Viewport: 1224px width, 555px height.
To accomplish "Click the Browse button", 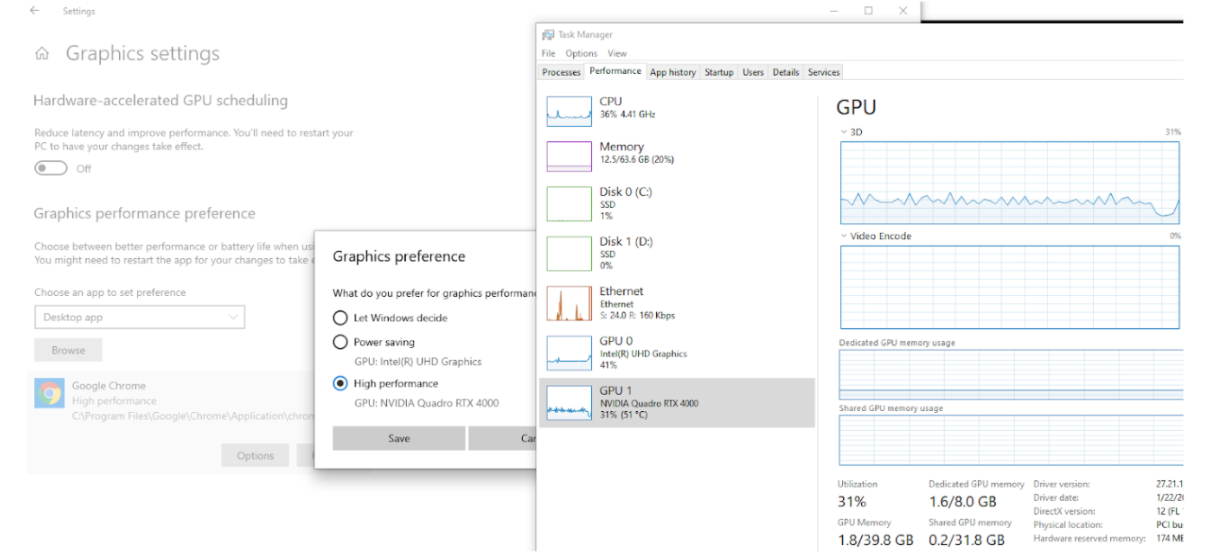I will 69,350.
